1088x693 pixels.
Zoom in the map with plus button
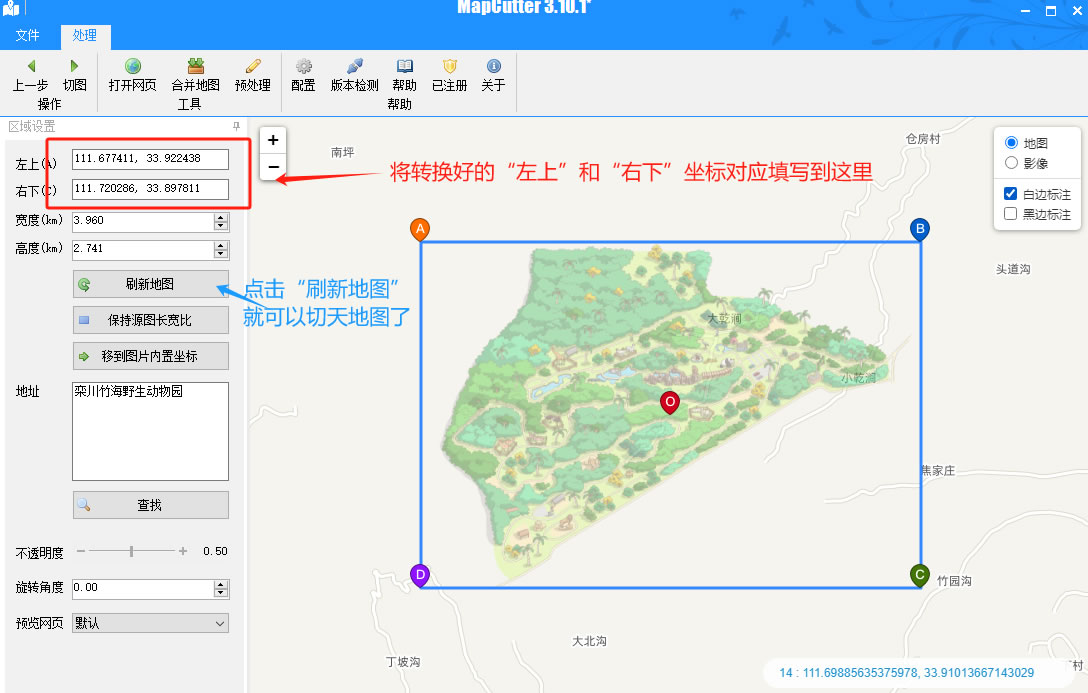(273, 140)
